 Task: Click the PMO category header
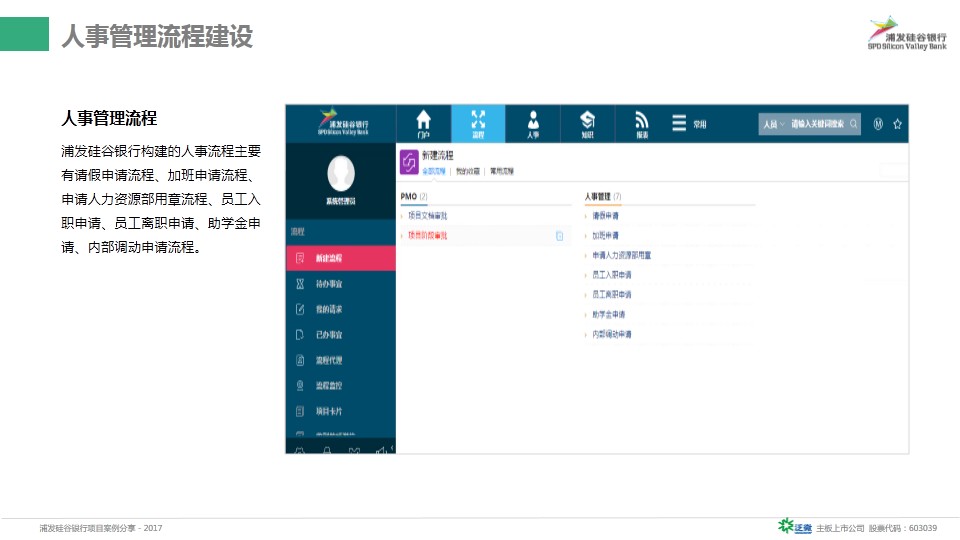(x=414, y=197)
